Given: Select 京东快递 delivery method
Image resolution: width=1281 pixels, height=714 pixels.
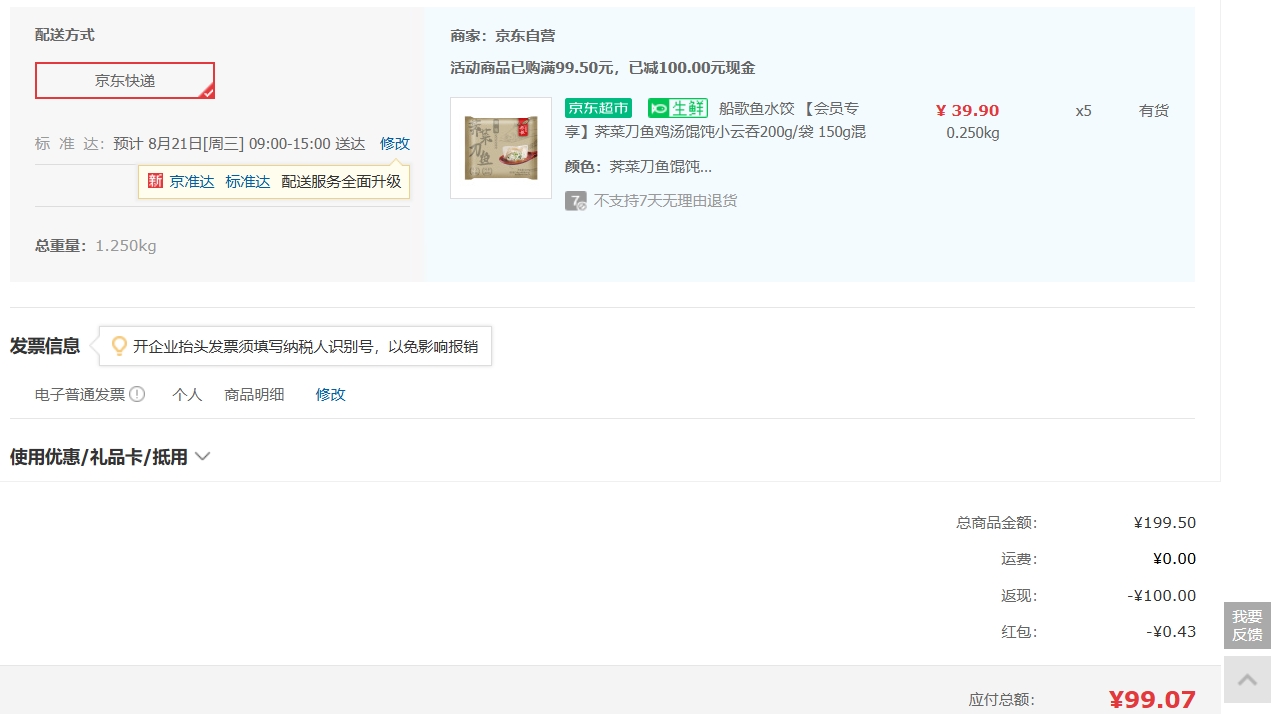Looking at the screenshot, I should (x=125, y=81).
